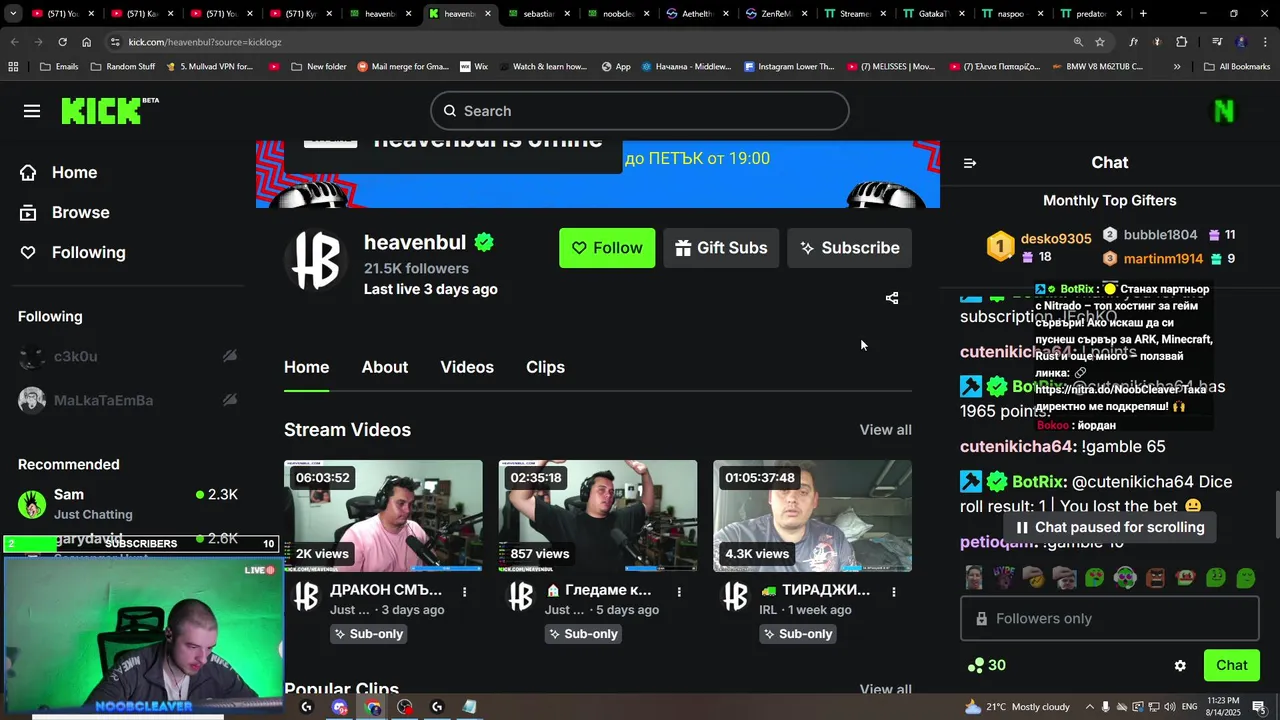Toggle notifications for MaLkaTaEmBa
The height and width of the screenshot is (720, 1280).
230,400
